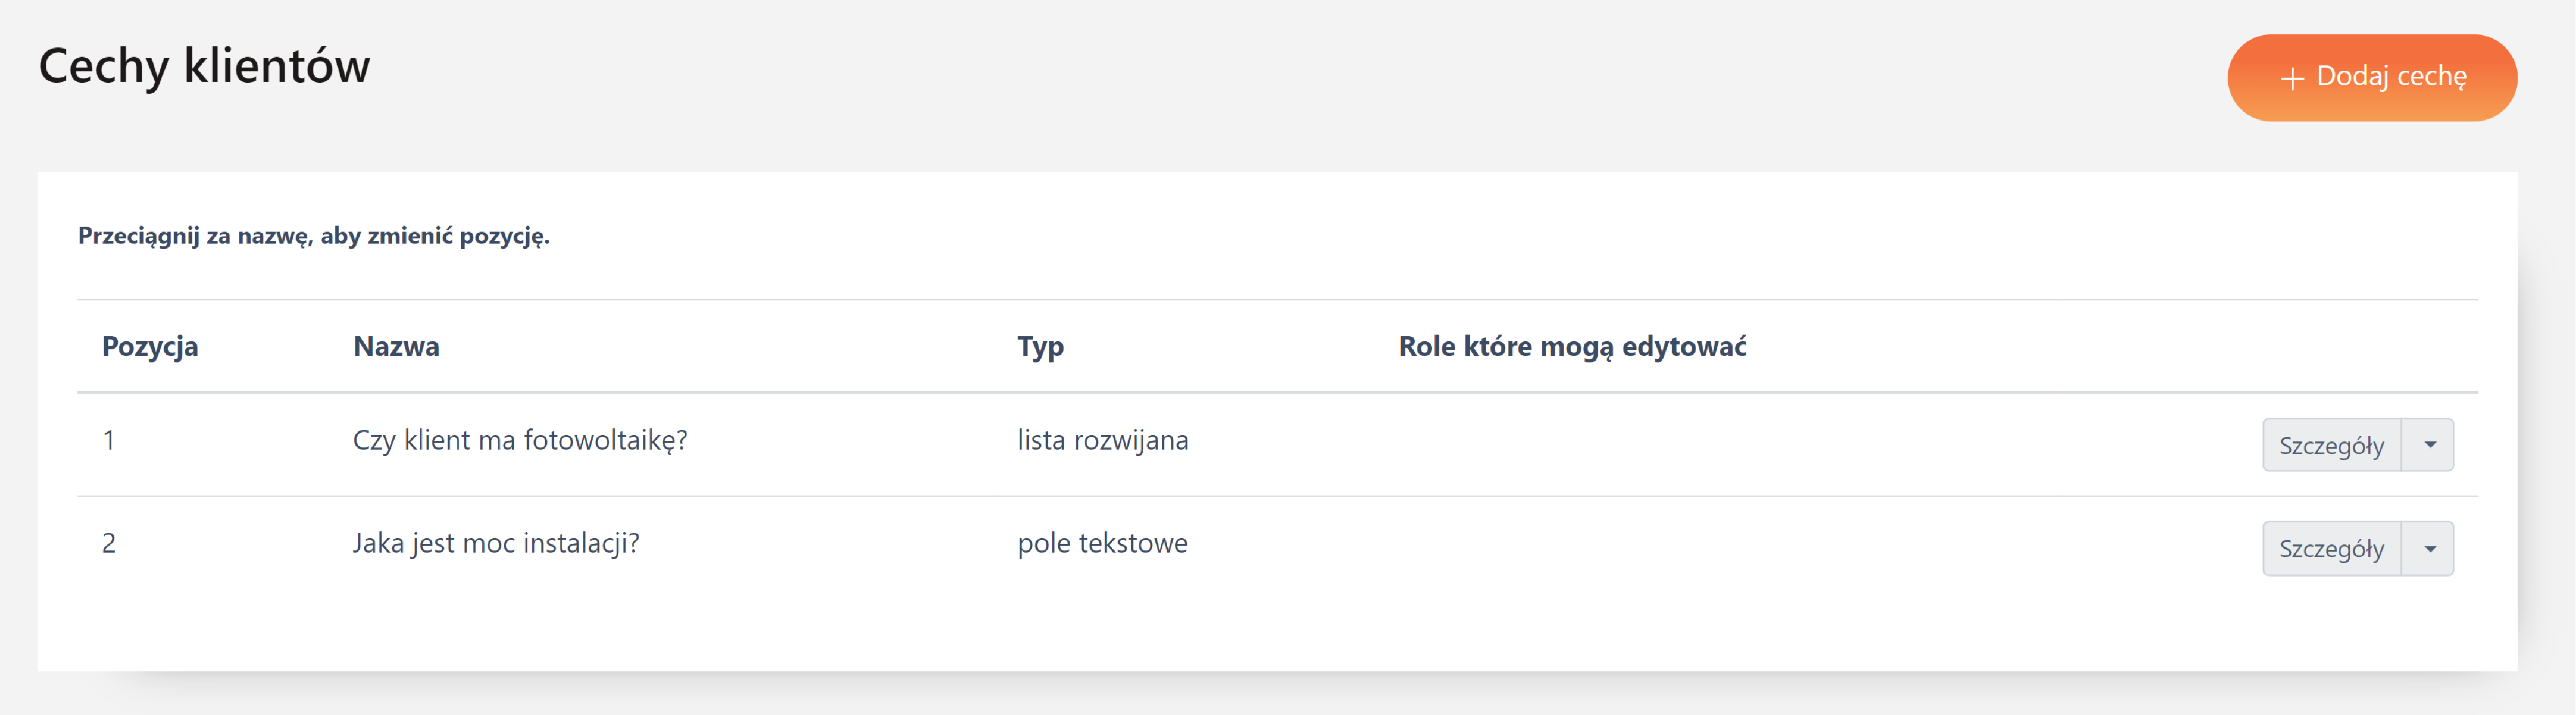This screenshot has width=2576, height=715.
Task: Click empty roles cell in fotowoltaikę row
Action: [1700, 442]
